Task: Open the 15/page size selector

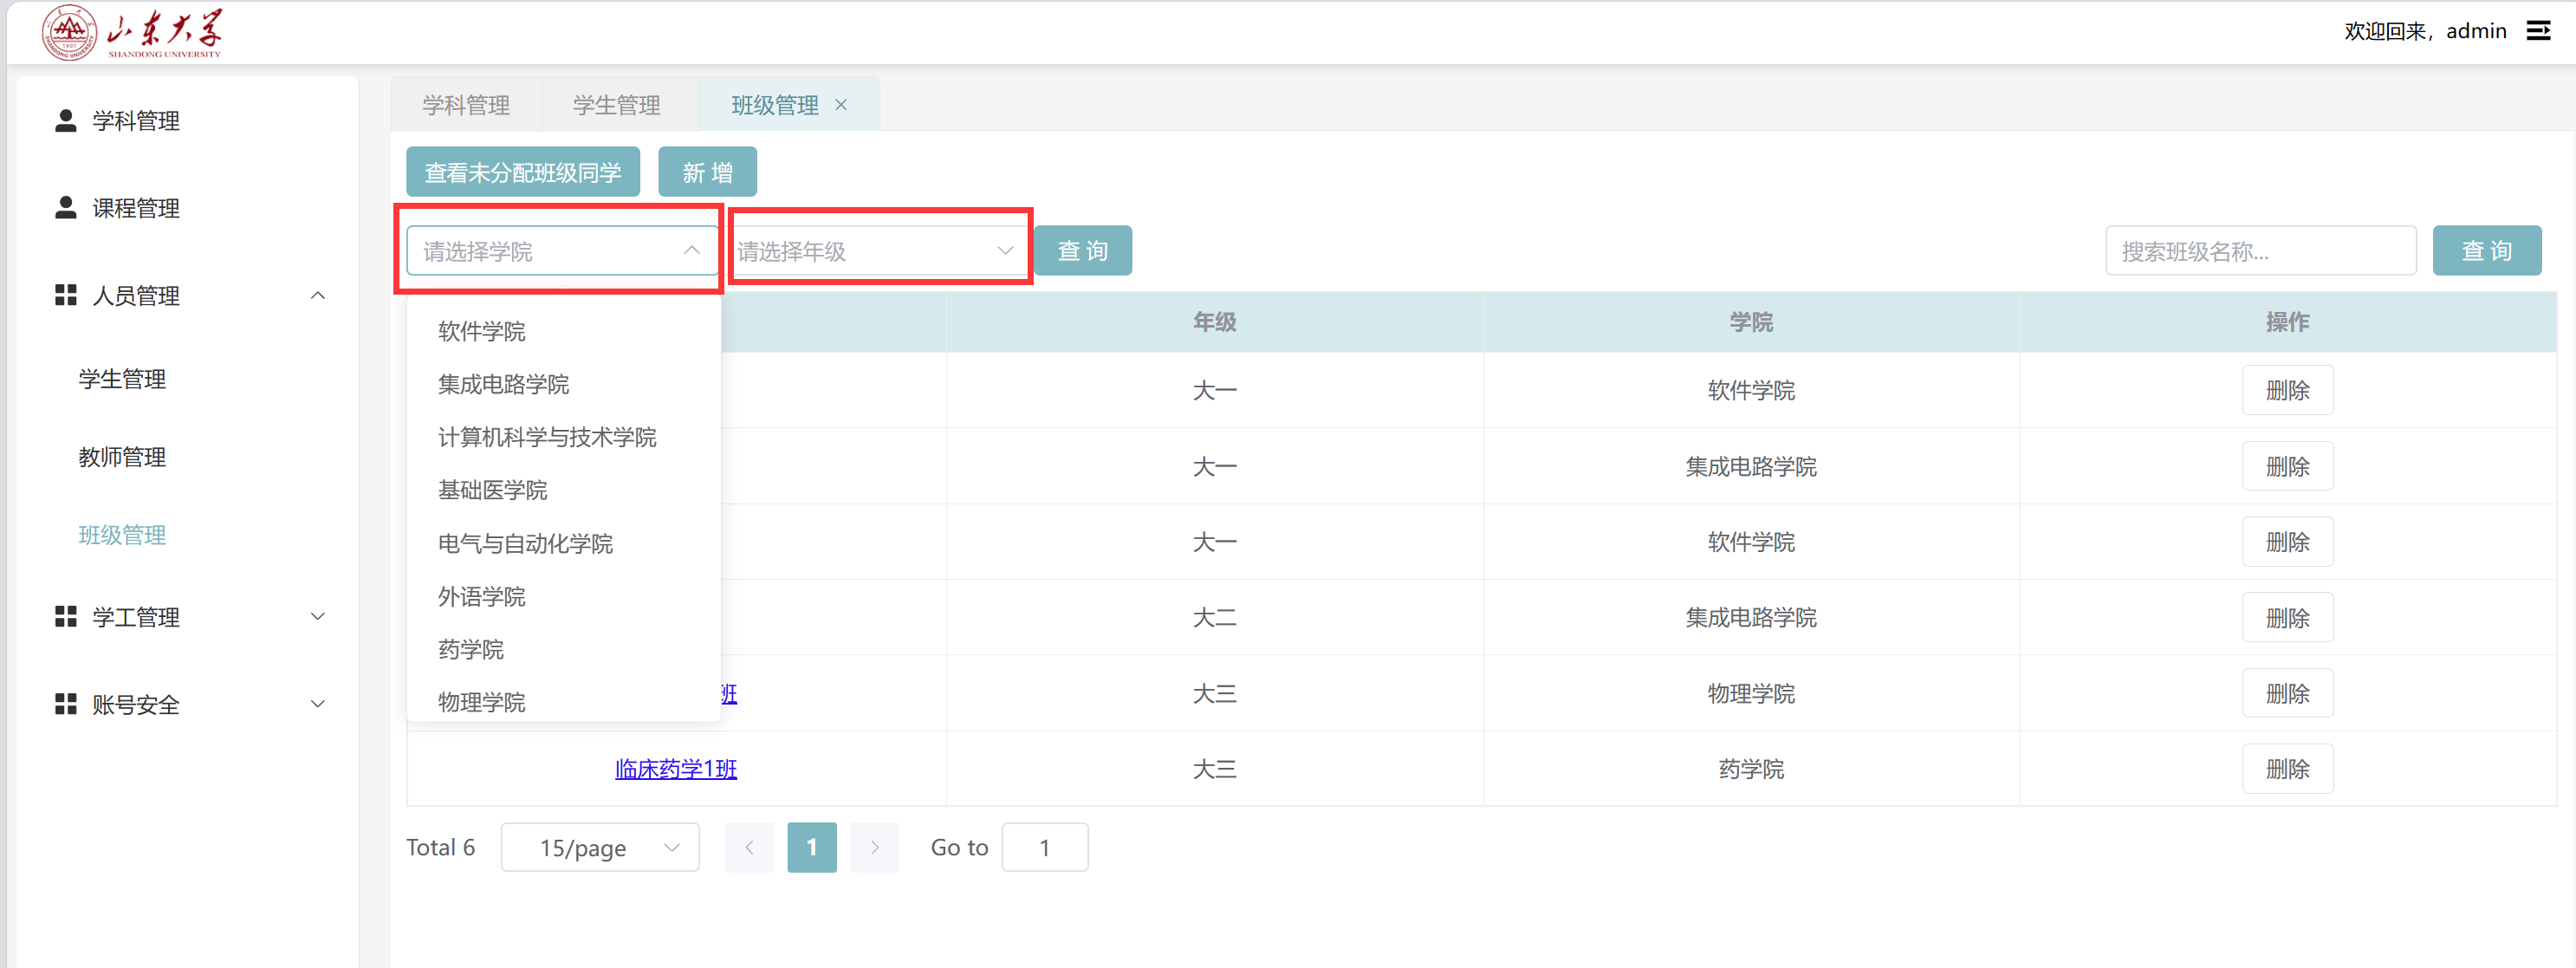Action: click(600, 847)
